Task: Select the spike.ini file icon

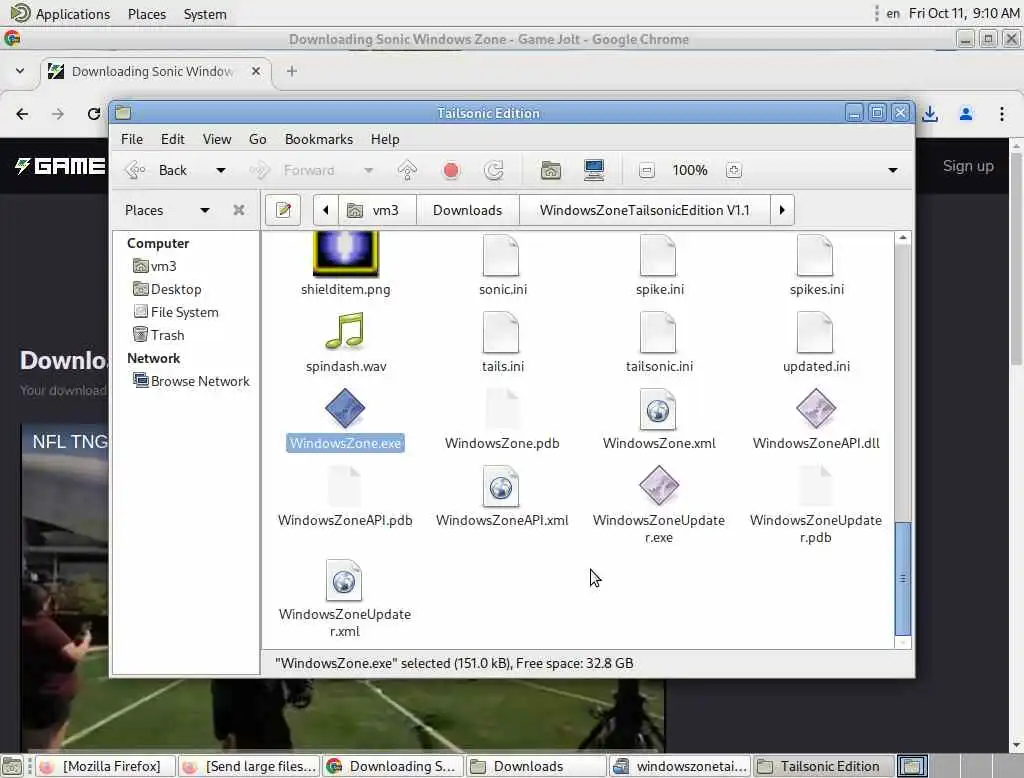Action: point(658,255)
